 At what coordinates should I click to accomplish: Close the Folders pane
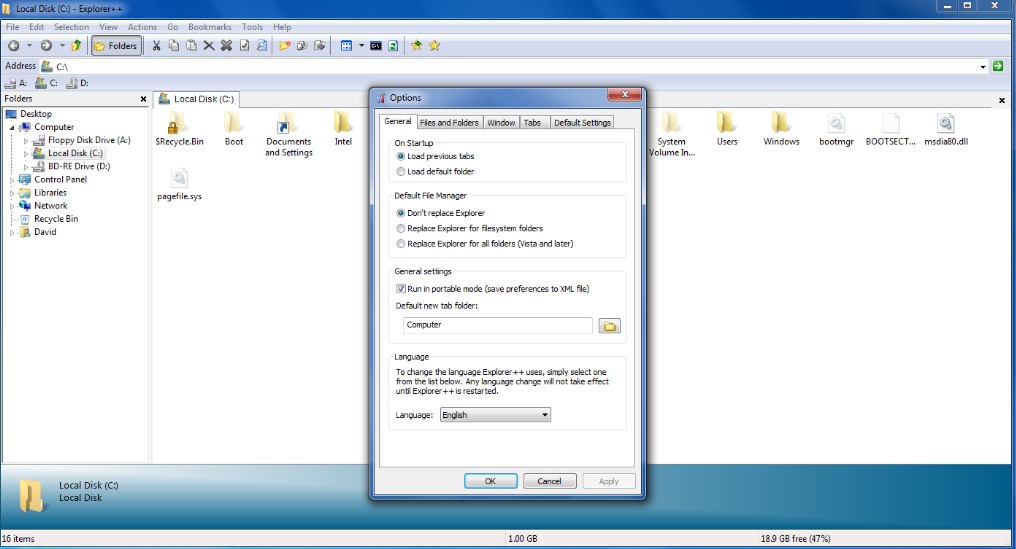(x=143, y=99)
